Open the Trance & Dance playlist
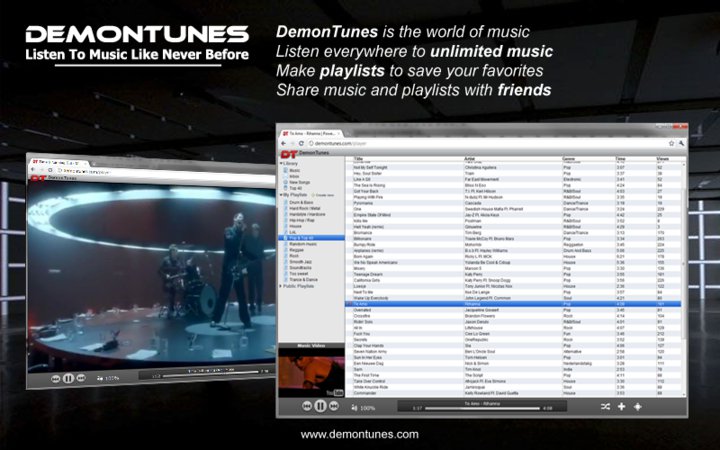 pos(303,280)
